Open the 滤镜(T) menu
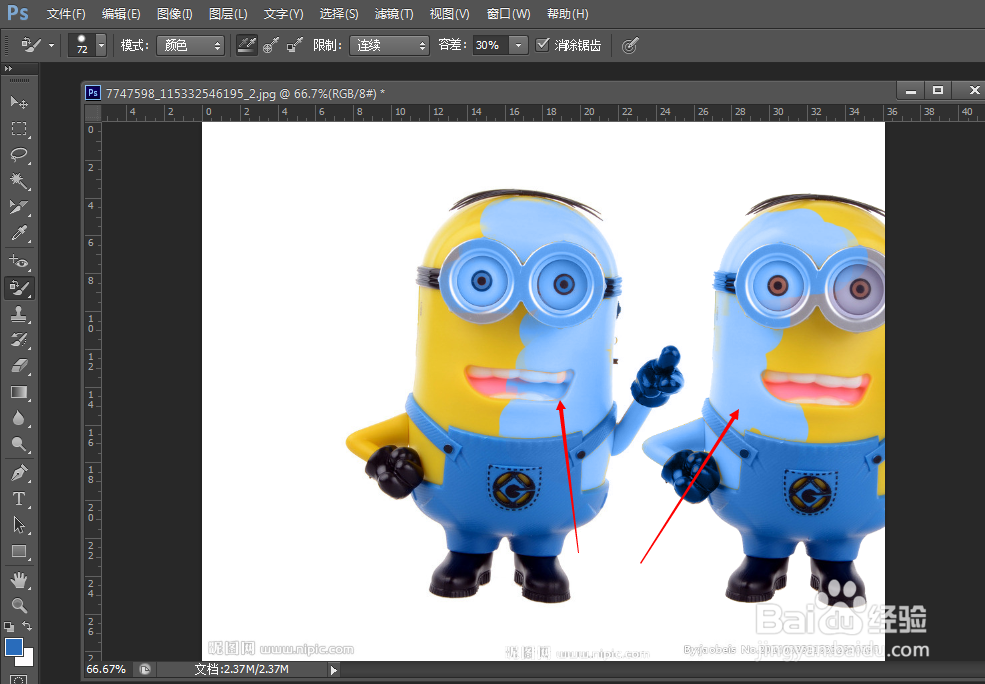 tap(394, 13)
